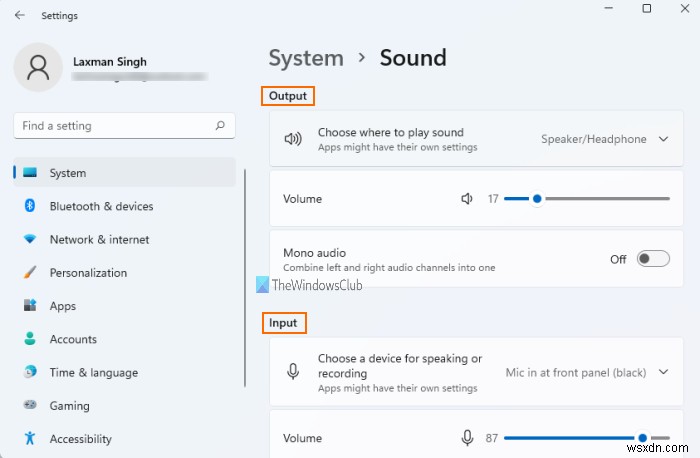Click the Personalization paintbrush icon
Screen dimensions: 700x458
[x=30, y=273]
